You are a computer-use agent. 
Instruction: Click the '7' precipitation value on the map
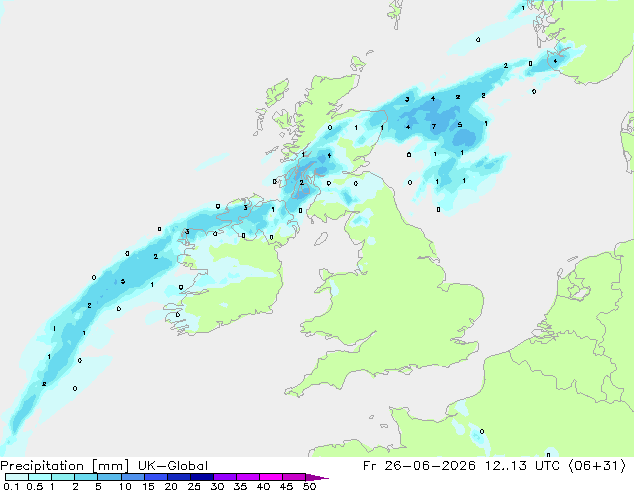click(x=434, y=127)
